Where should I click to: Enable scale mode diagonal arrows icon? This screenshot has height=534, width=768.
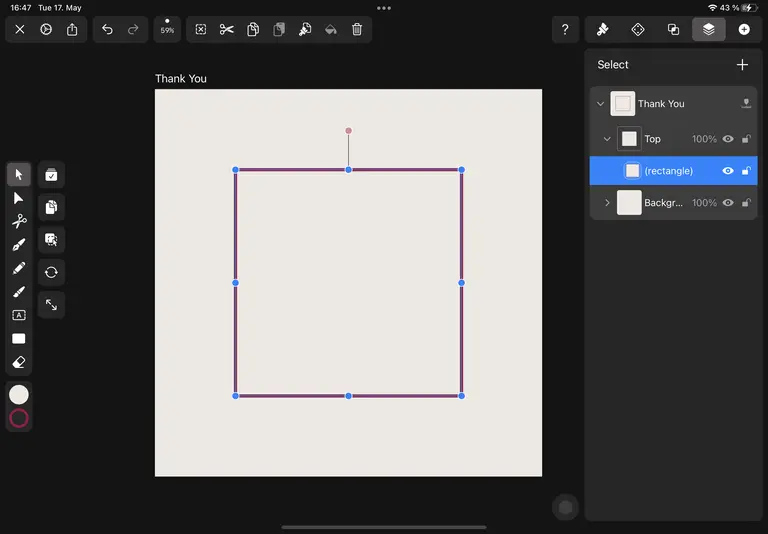51,305
